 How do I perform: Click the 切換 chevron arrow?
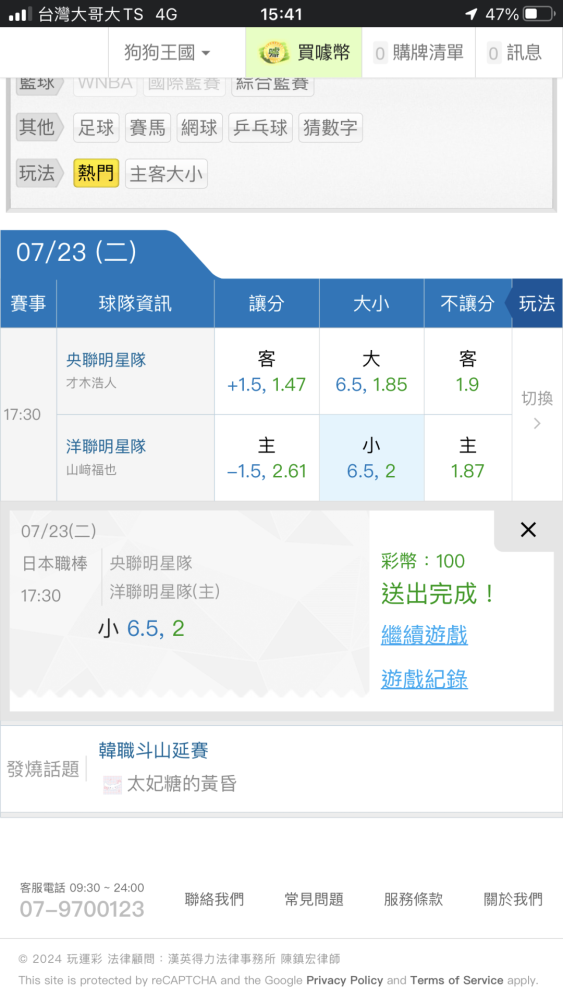click(x=537, y=423)
